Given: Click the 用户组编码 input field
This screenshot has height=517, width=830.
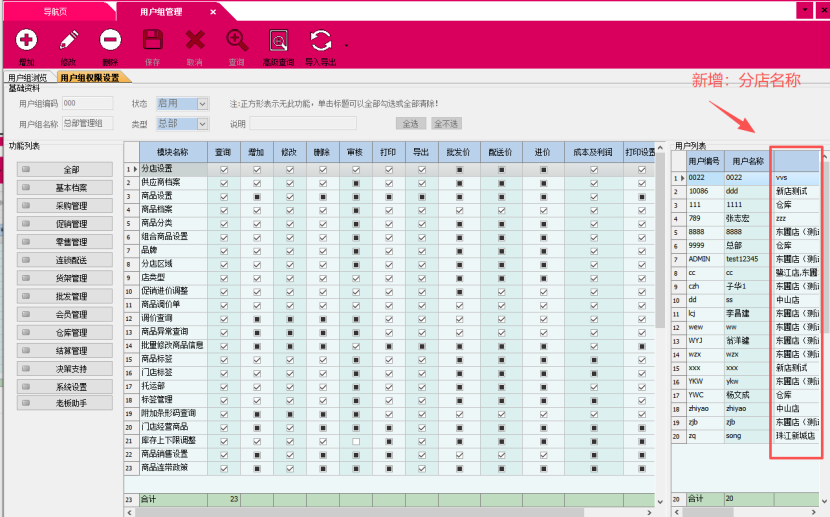Looking at the screenshot, I should click(x=87, y=103).
